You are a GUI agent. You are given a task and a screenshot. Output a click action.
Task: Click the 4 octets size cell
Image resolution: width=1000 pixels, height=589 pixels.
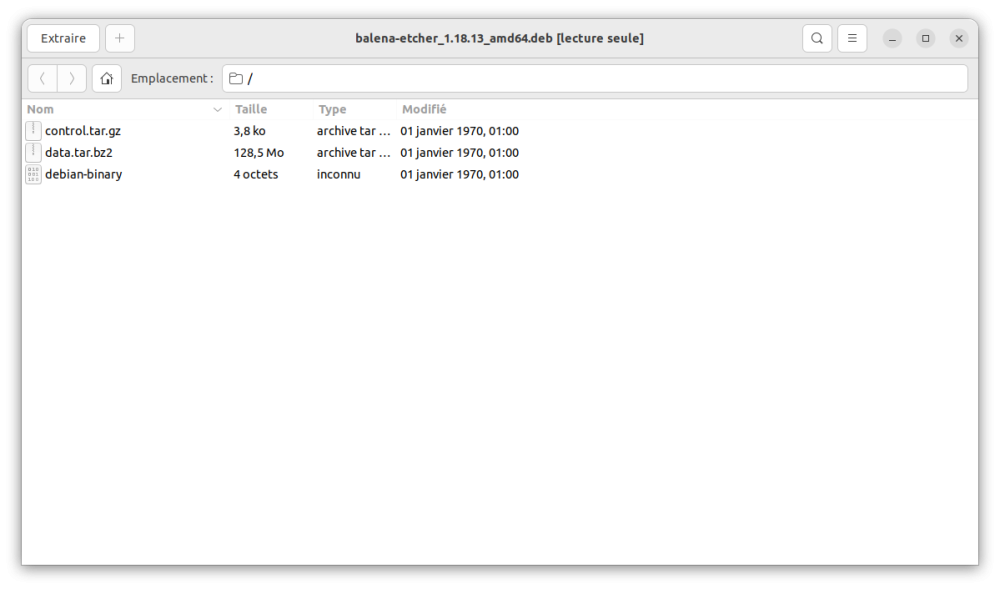tap(256, 175)
